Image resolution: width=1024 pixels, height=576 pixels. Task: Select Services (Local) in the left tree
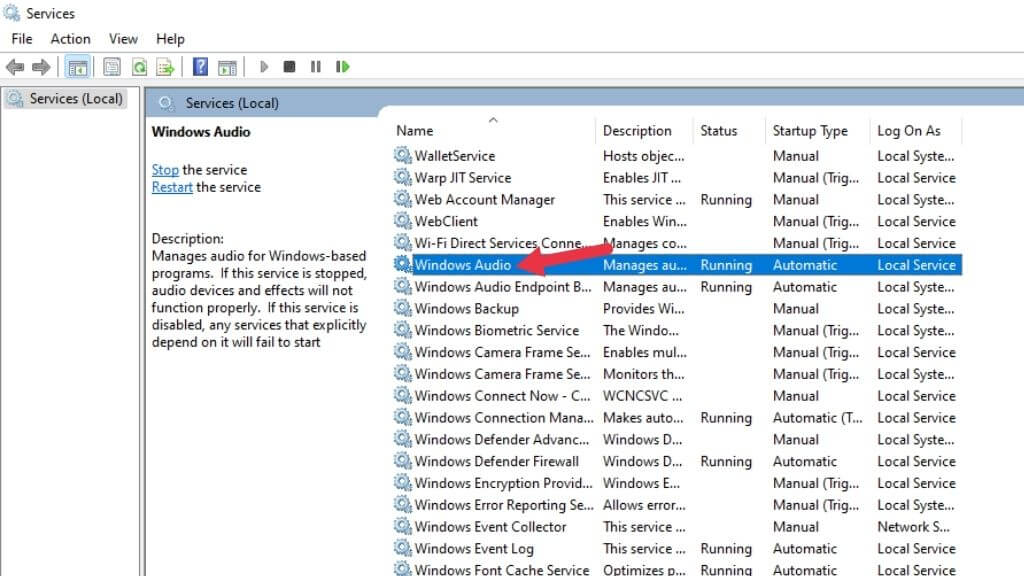[x=75, y=99]
